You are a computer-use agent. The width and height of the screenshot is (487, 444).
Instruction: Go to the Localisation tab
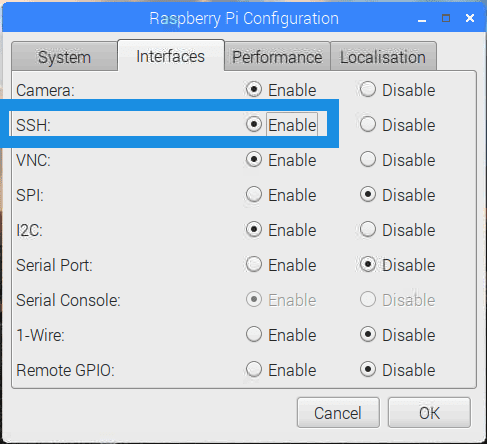pos(383,57)
